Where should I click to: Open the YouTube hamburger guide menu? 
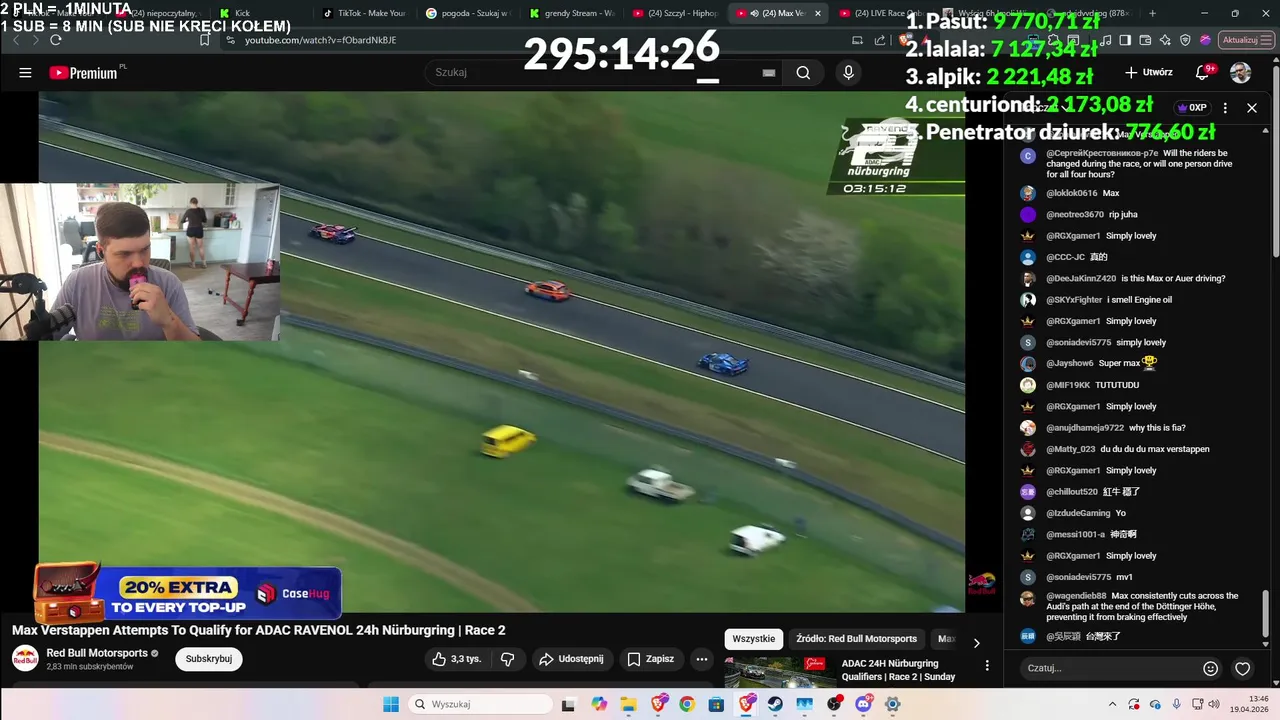tap(25, 73)
